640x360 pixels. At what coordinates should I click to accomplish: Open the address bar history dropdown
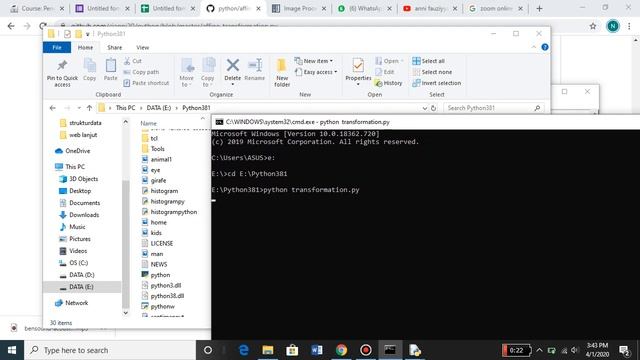424,108
